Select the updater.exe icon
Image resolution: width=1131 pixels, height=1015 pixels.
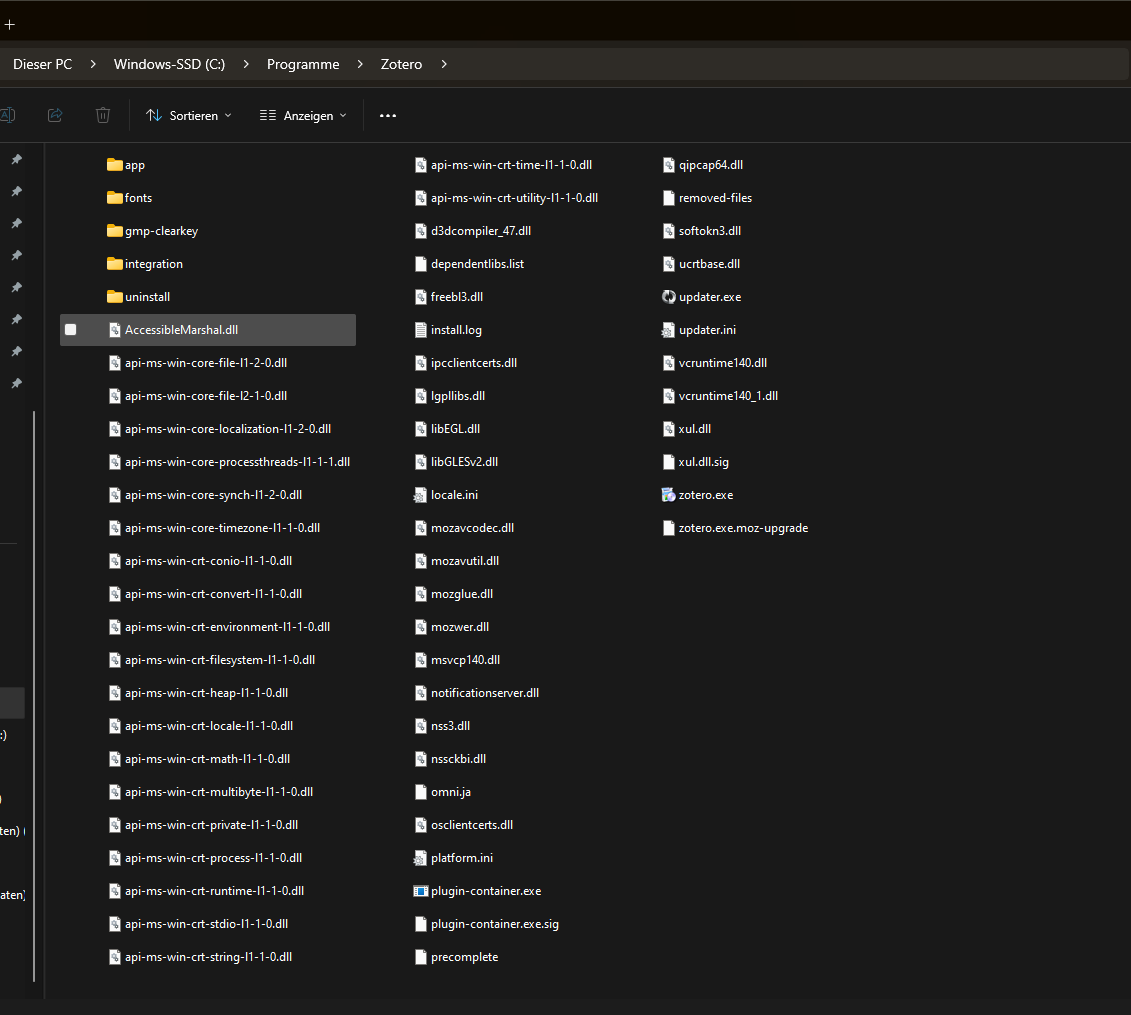[x=669, y=296]
